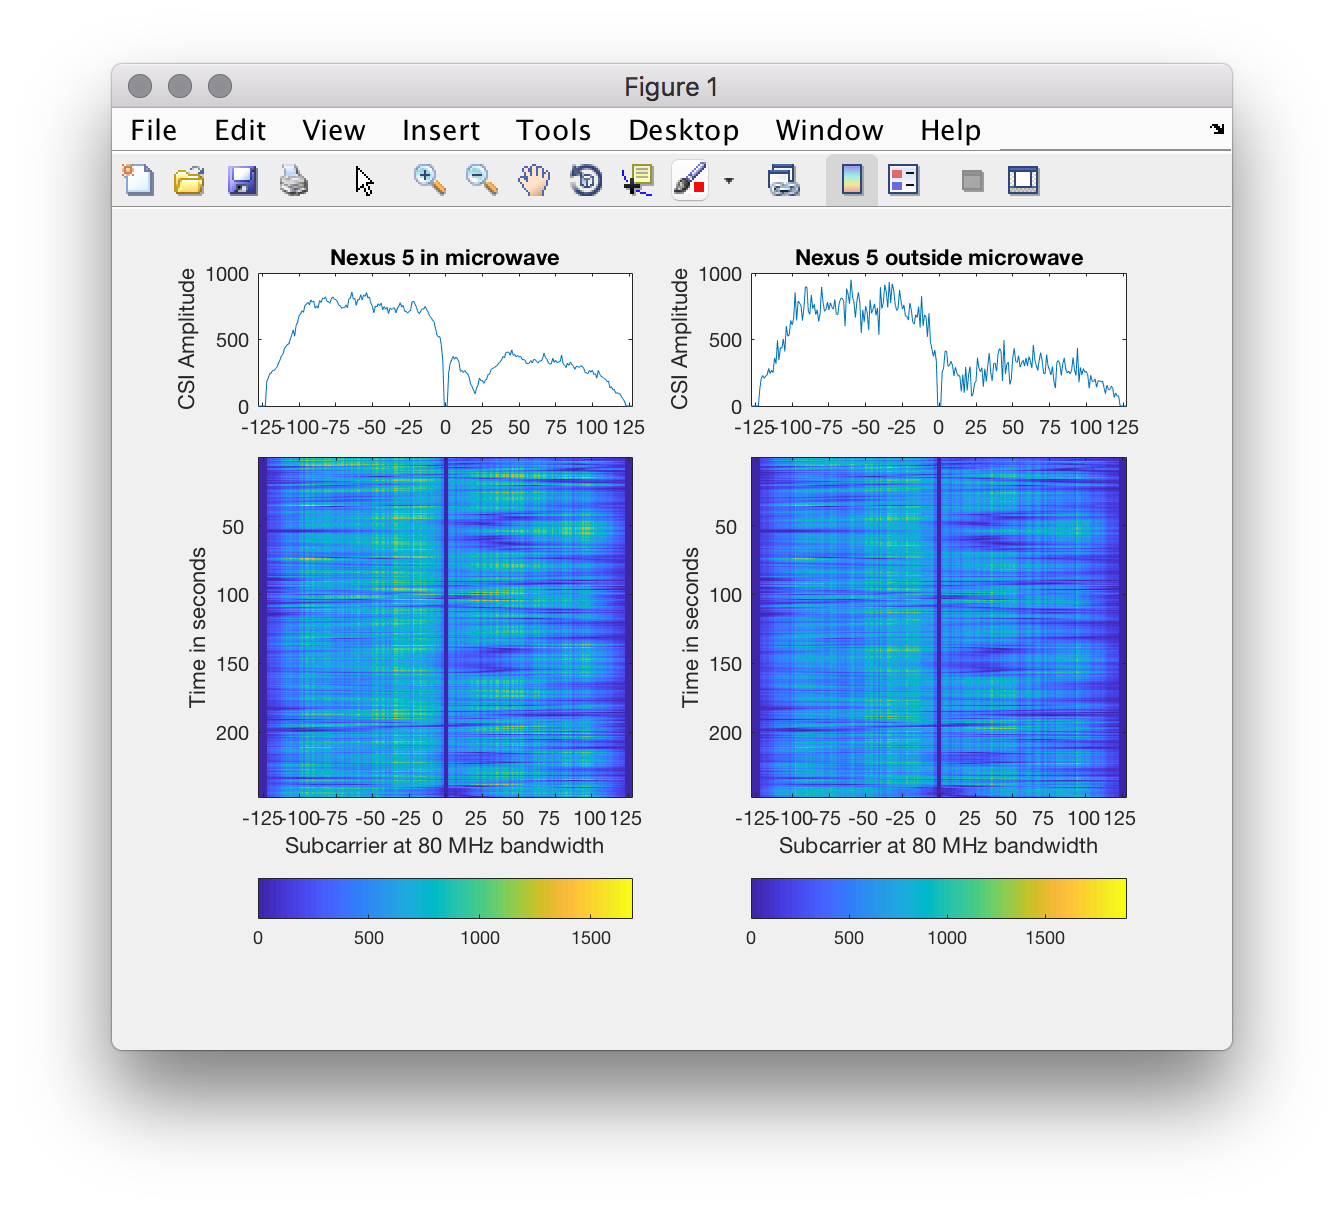The height and width of the screenshot is (1210, 1344).
Task: Click the left heatmap's colorbar
Action: pos(445,898)
